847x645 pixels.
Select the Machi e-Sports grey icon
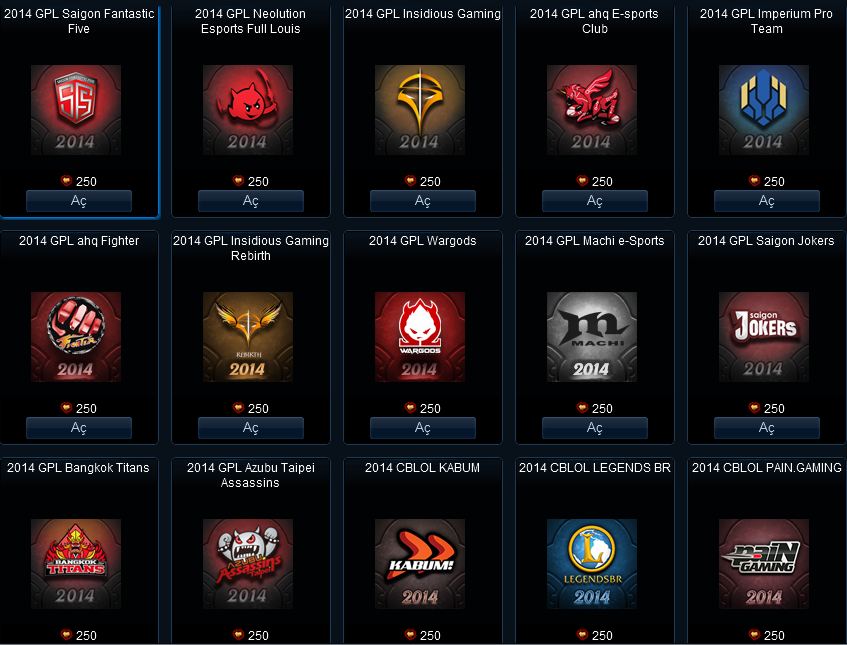(x=591, y=337)
